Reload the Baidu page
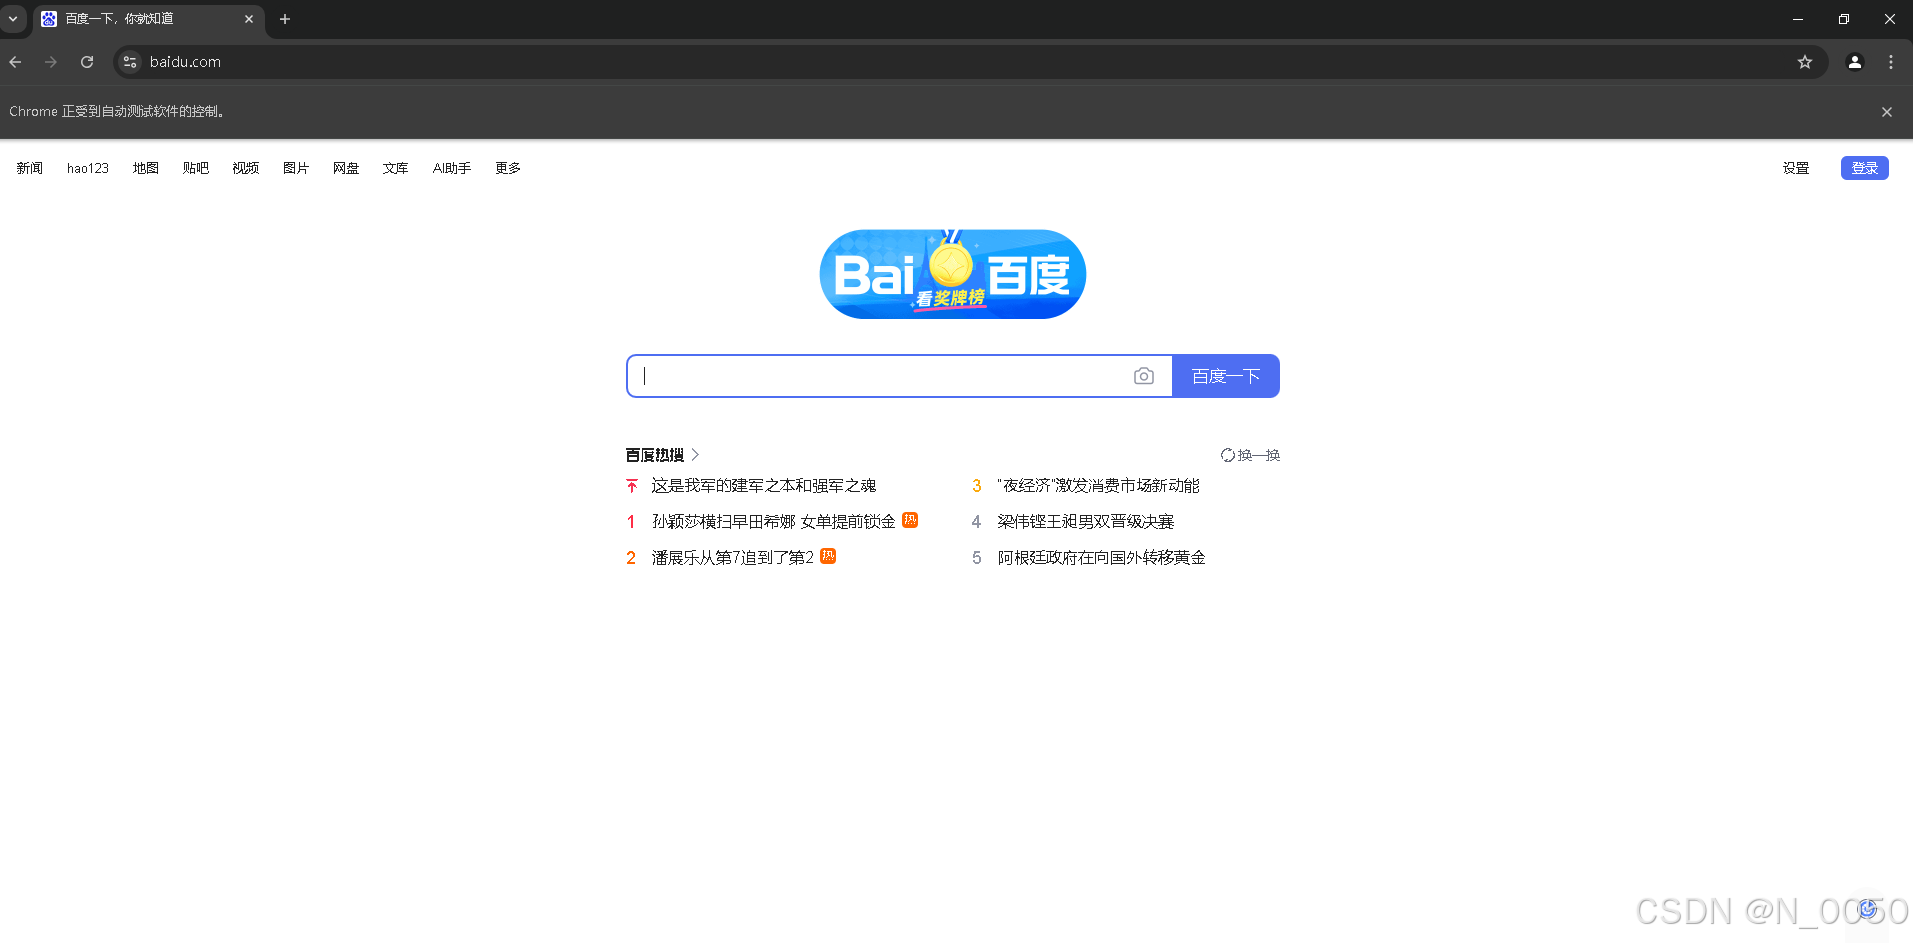The image size is (1913, 943). pos(87,62)
